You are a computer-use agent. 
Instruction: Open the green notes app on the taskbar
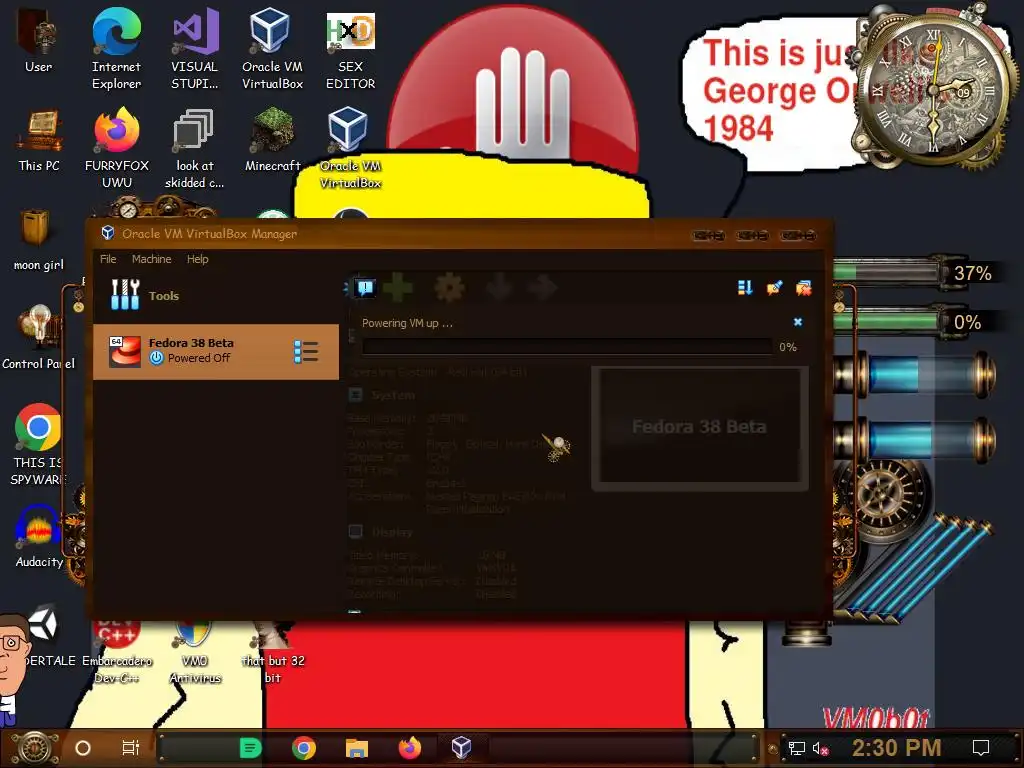point(250,748)
